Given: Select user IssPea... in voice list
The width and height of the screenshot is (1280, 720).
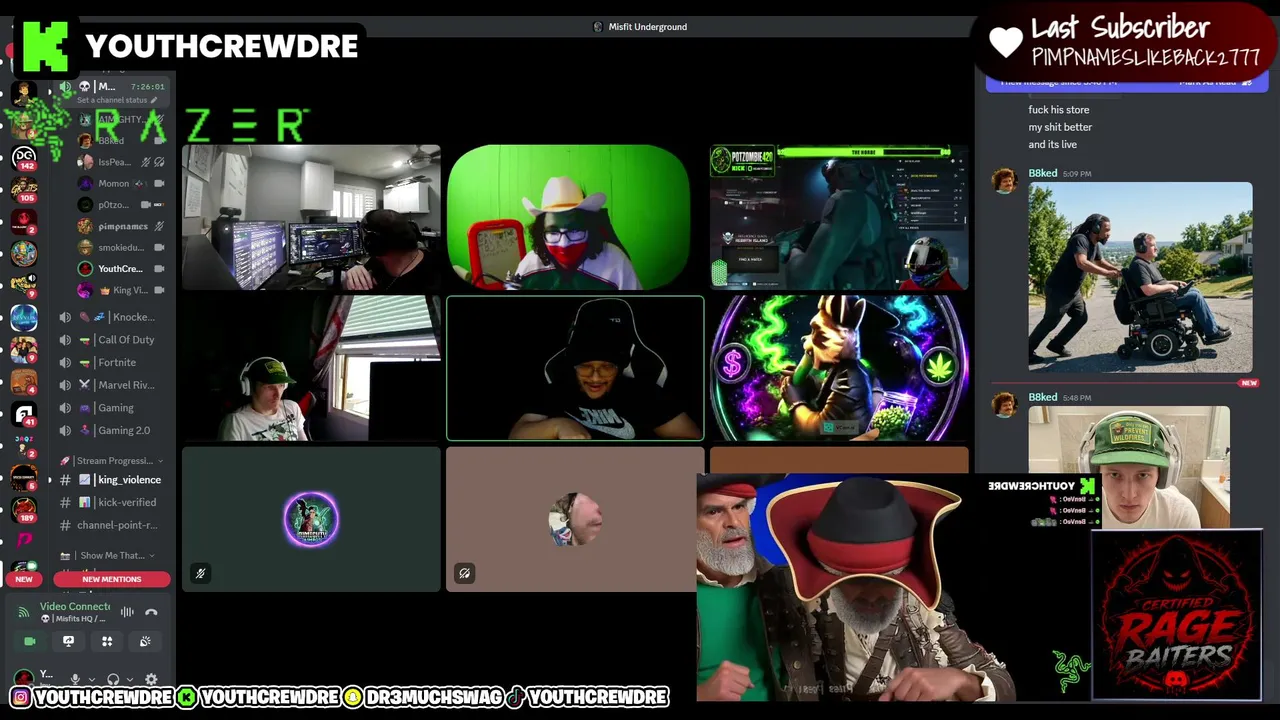Looking at the screenshot, I should pyautogui.click(x=121, y=162).
